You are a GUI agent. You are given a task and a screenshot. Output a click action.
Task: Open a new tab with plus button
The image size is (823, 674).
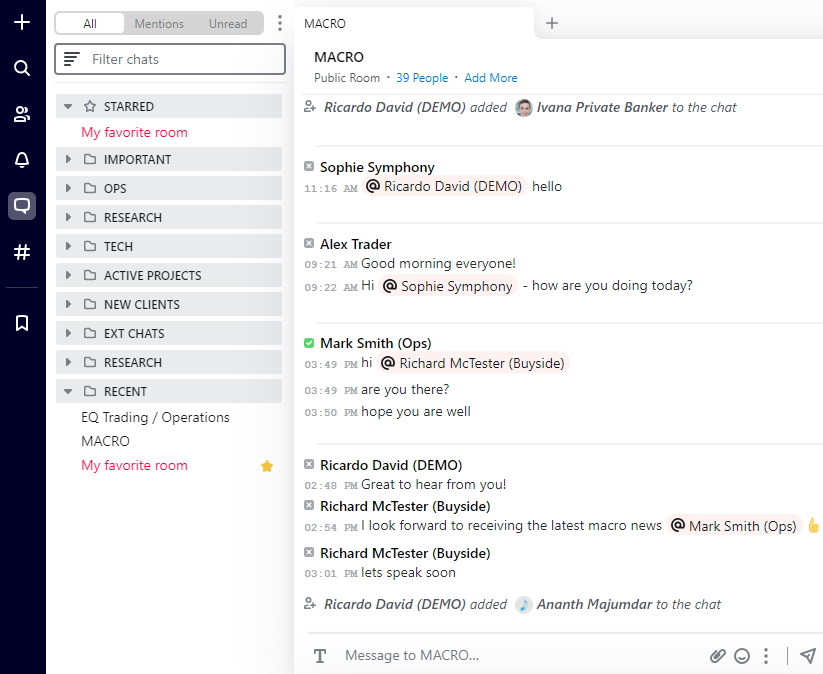point(552,23)
